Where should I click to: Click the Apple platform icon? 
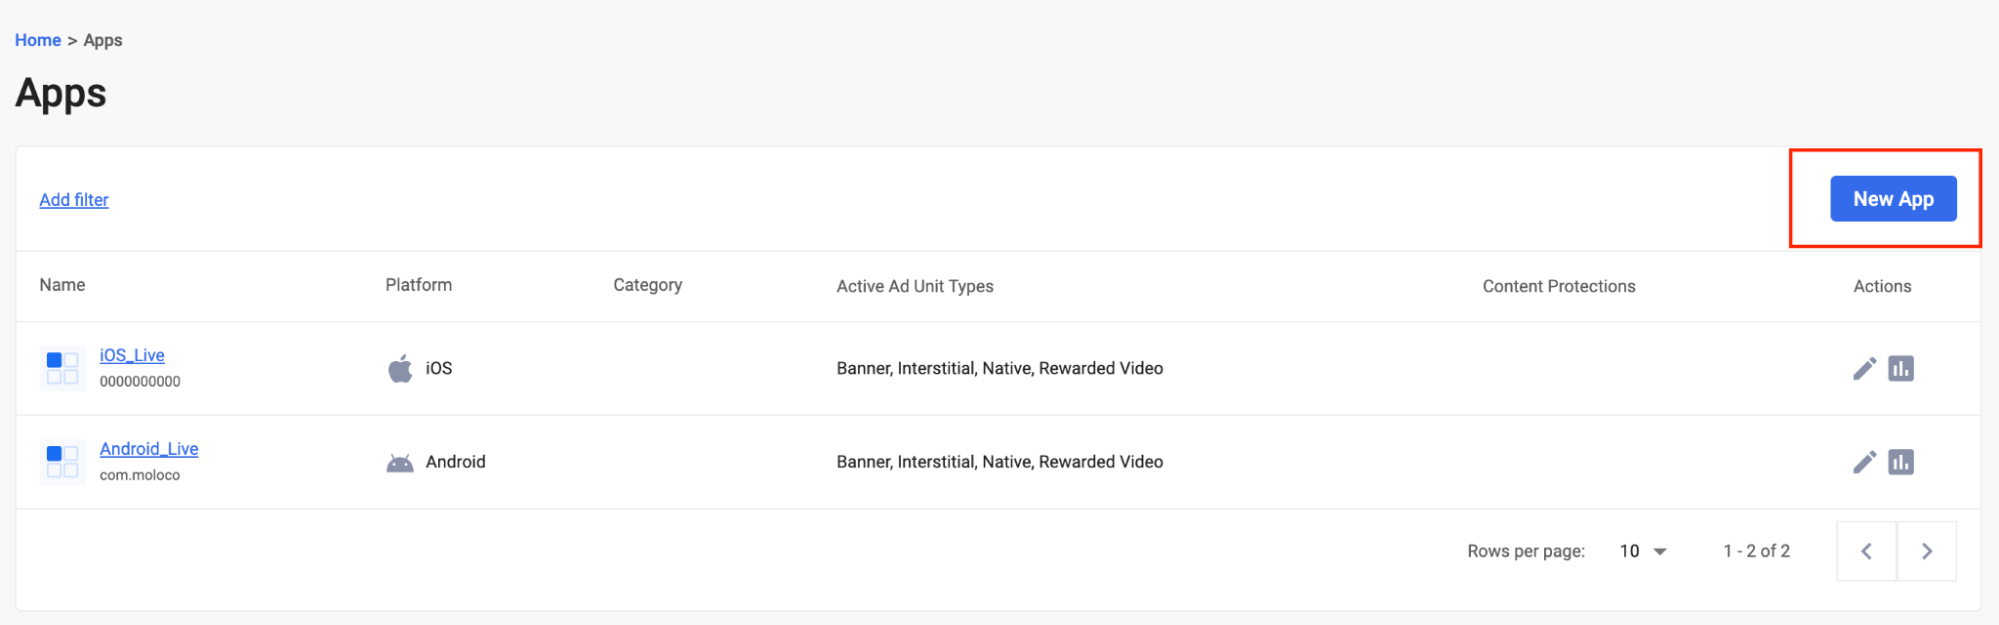click(400, 368)
